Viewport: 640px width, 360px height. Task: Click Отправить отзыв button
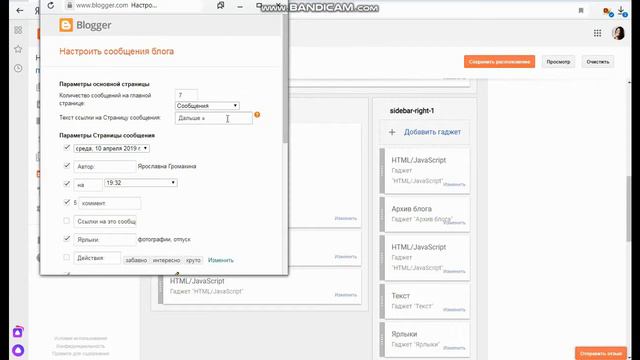coord(601,353)
